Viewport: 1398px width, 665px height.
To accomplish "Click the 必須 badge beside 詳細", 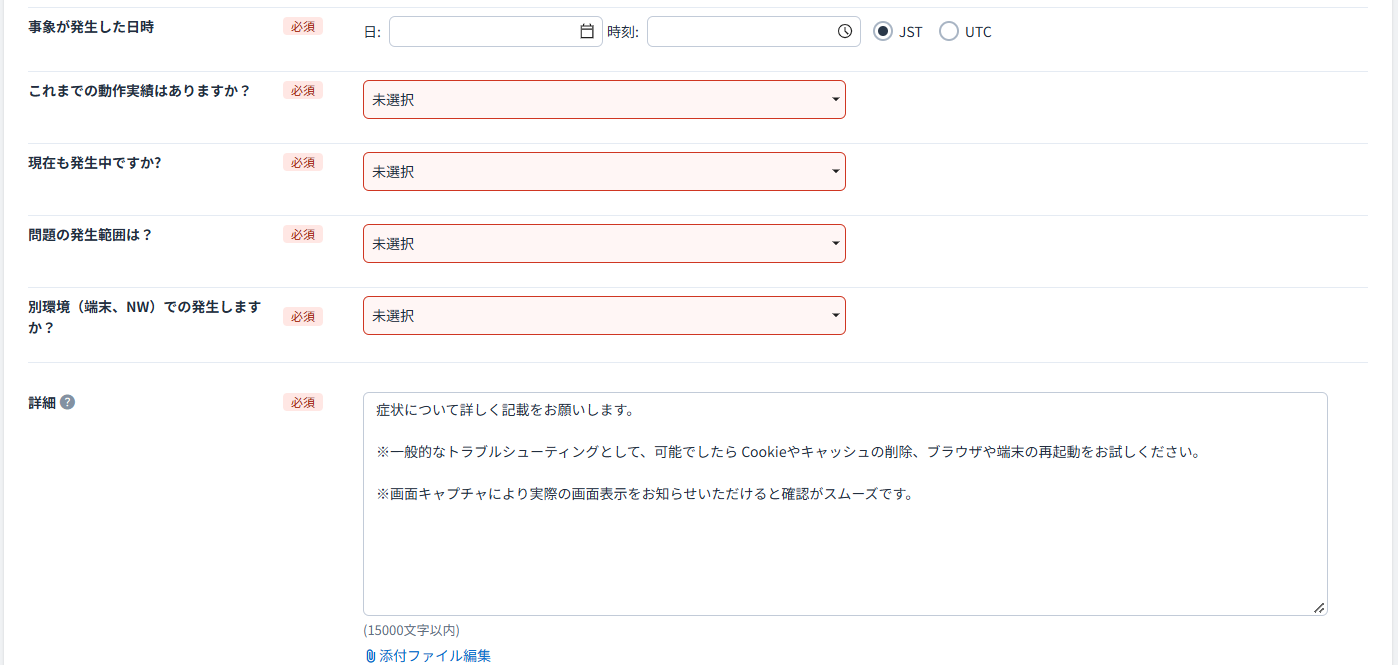I will 303,402.
